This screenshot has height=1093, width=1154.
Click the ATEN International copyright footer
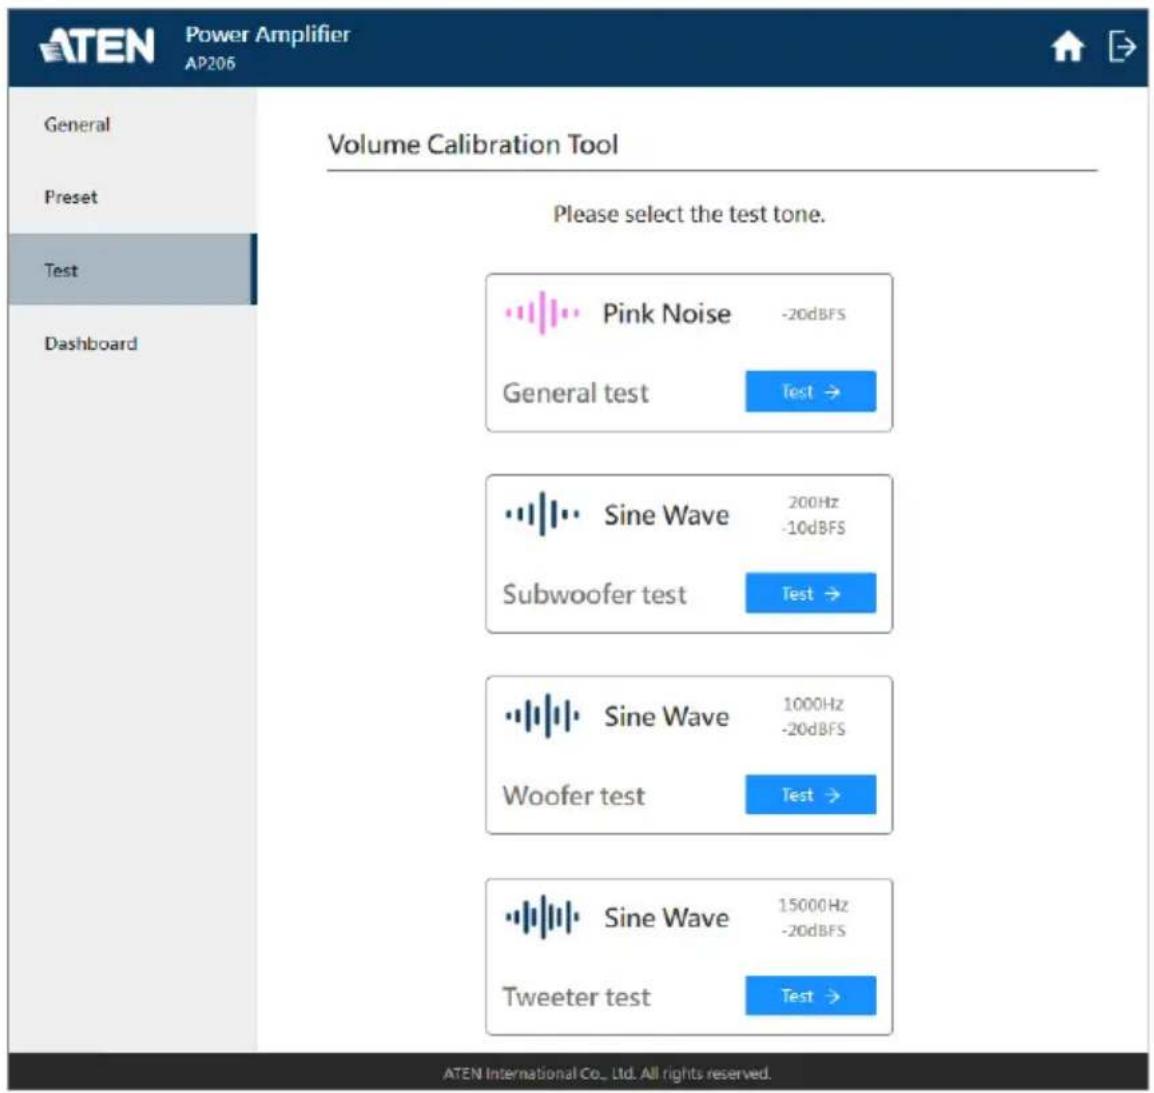coord(606,1073)
